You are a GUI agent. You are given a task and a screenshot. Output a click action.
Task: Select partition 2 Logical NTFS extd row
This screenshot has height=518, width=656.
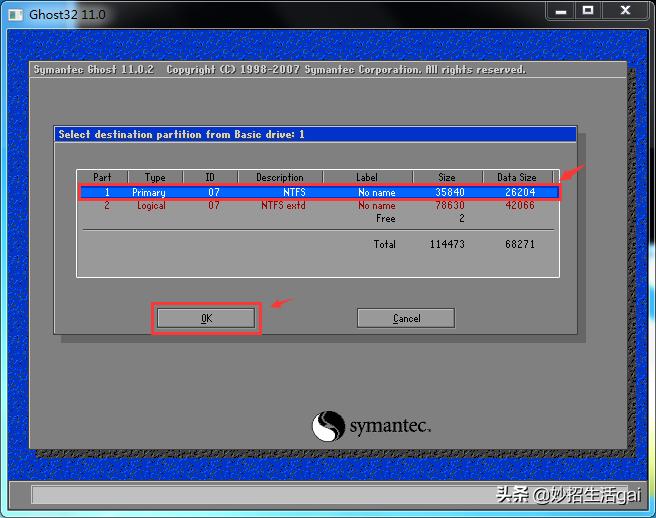click(x=319, y=205)
